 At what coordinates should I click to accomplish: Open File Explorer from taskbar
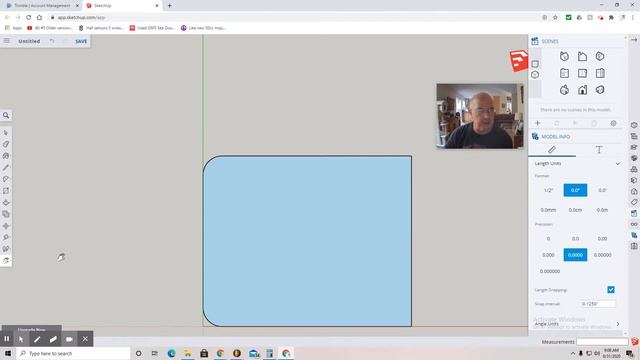[187, 353]
